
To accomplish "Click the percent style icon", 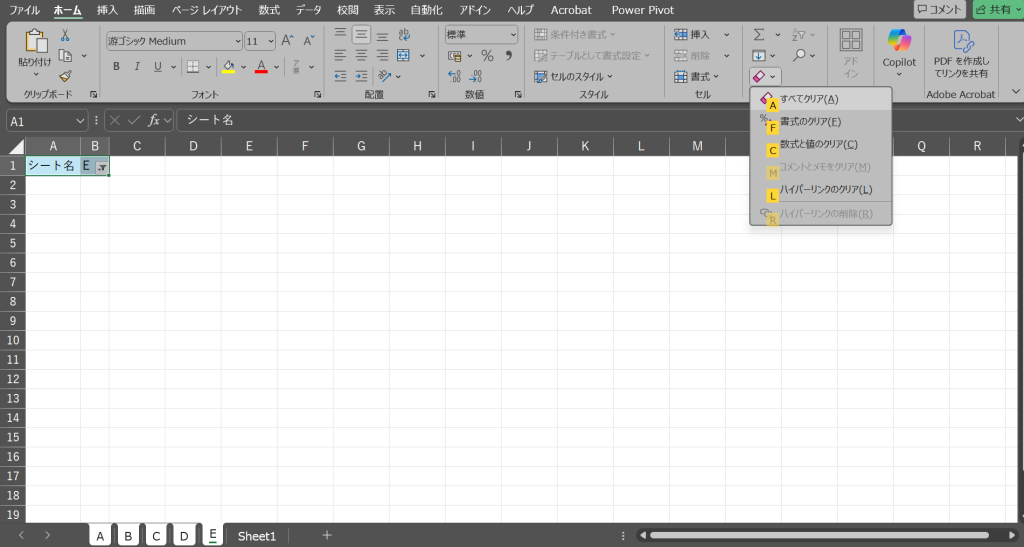I will [x=487, y=56].
